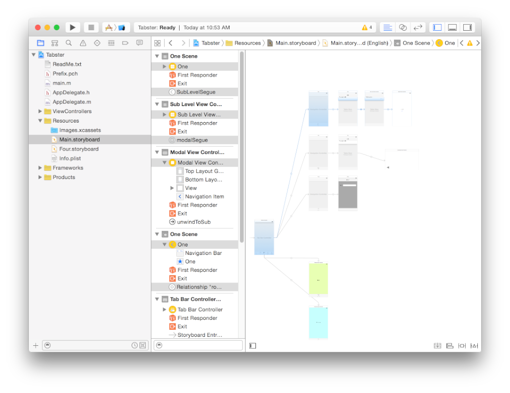
Task: Expand the ViewControllers folder
Action: 40,111
